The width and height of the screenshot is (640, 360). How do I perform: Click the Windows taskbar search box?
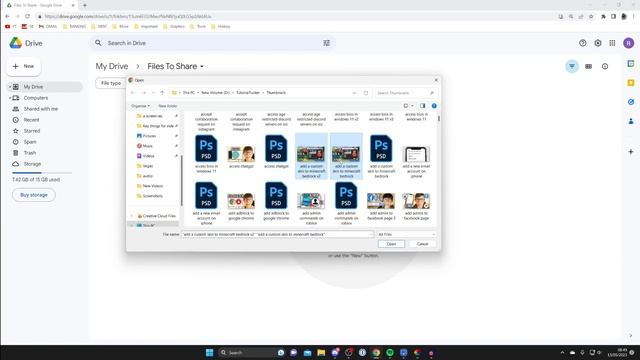pyautogui.click(x=246, y=352)
